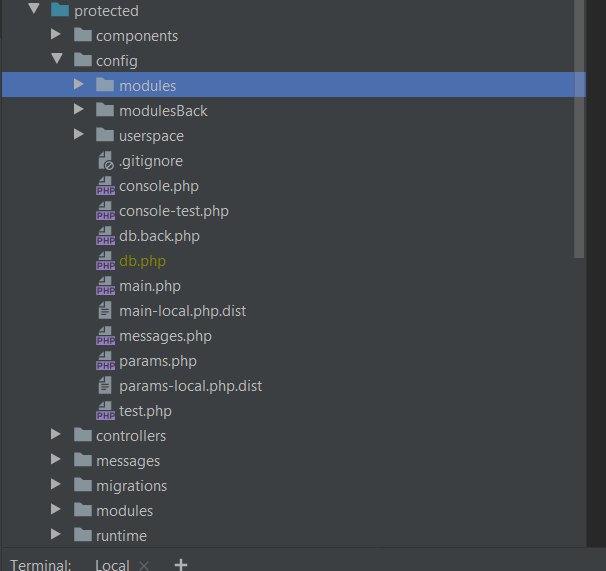This screenshot has width=606, height=571.
Task: Click the PHP icon of console.php
Action: coord(106,186)
